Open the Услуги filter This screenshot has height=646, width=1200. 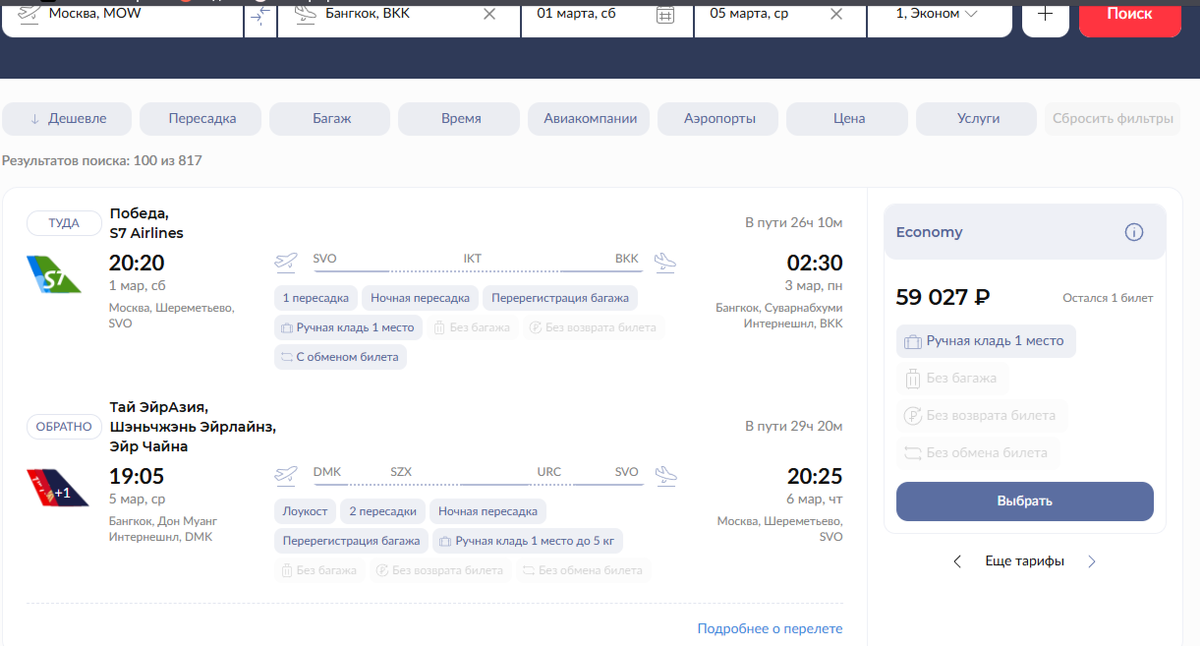[978, 118]
